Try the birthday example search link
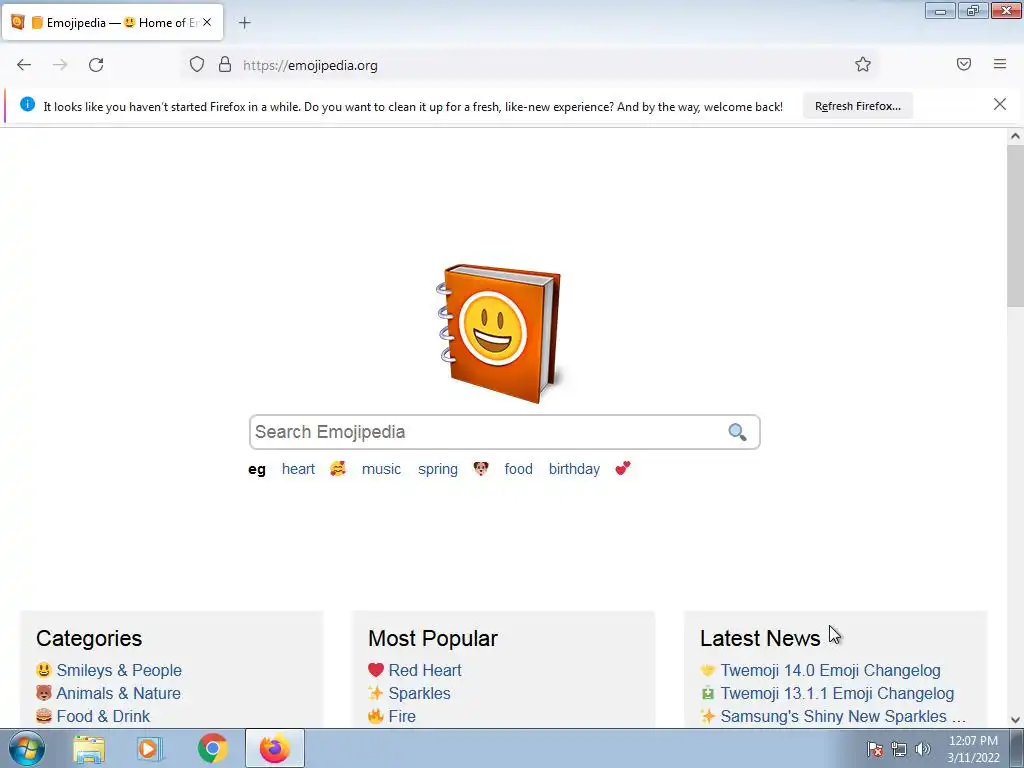 pyautogui.click(x=574, y=469)
